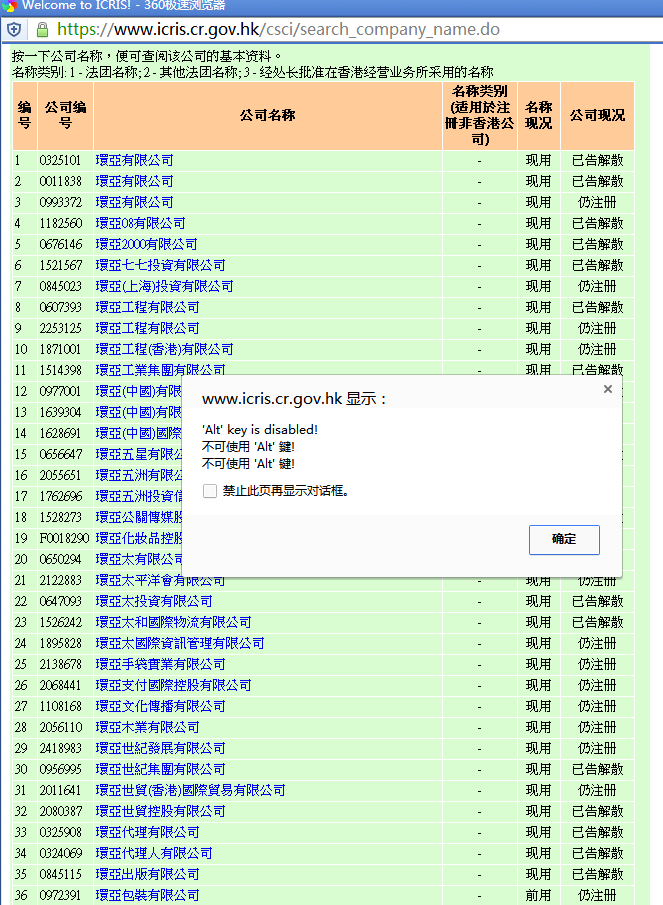Click the 公司编号 column header

[x=65, y=115]
